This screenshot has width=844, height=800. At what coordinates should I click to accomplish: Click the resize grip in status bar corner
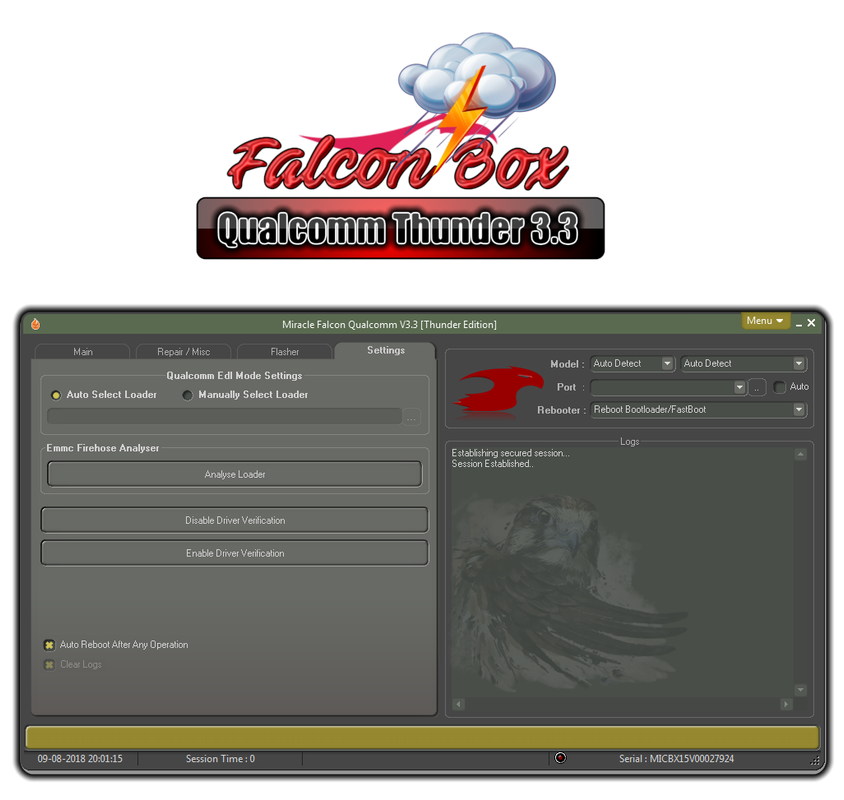tap(814, 760)
